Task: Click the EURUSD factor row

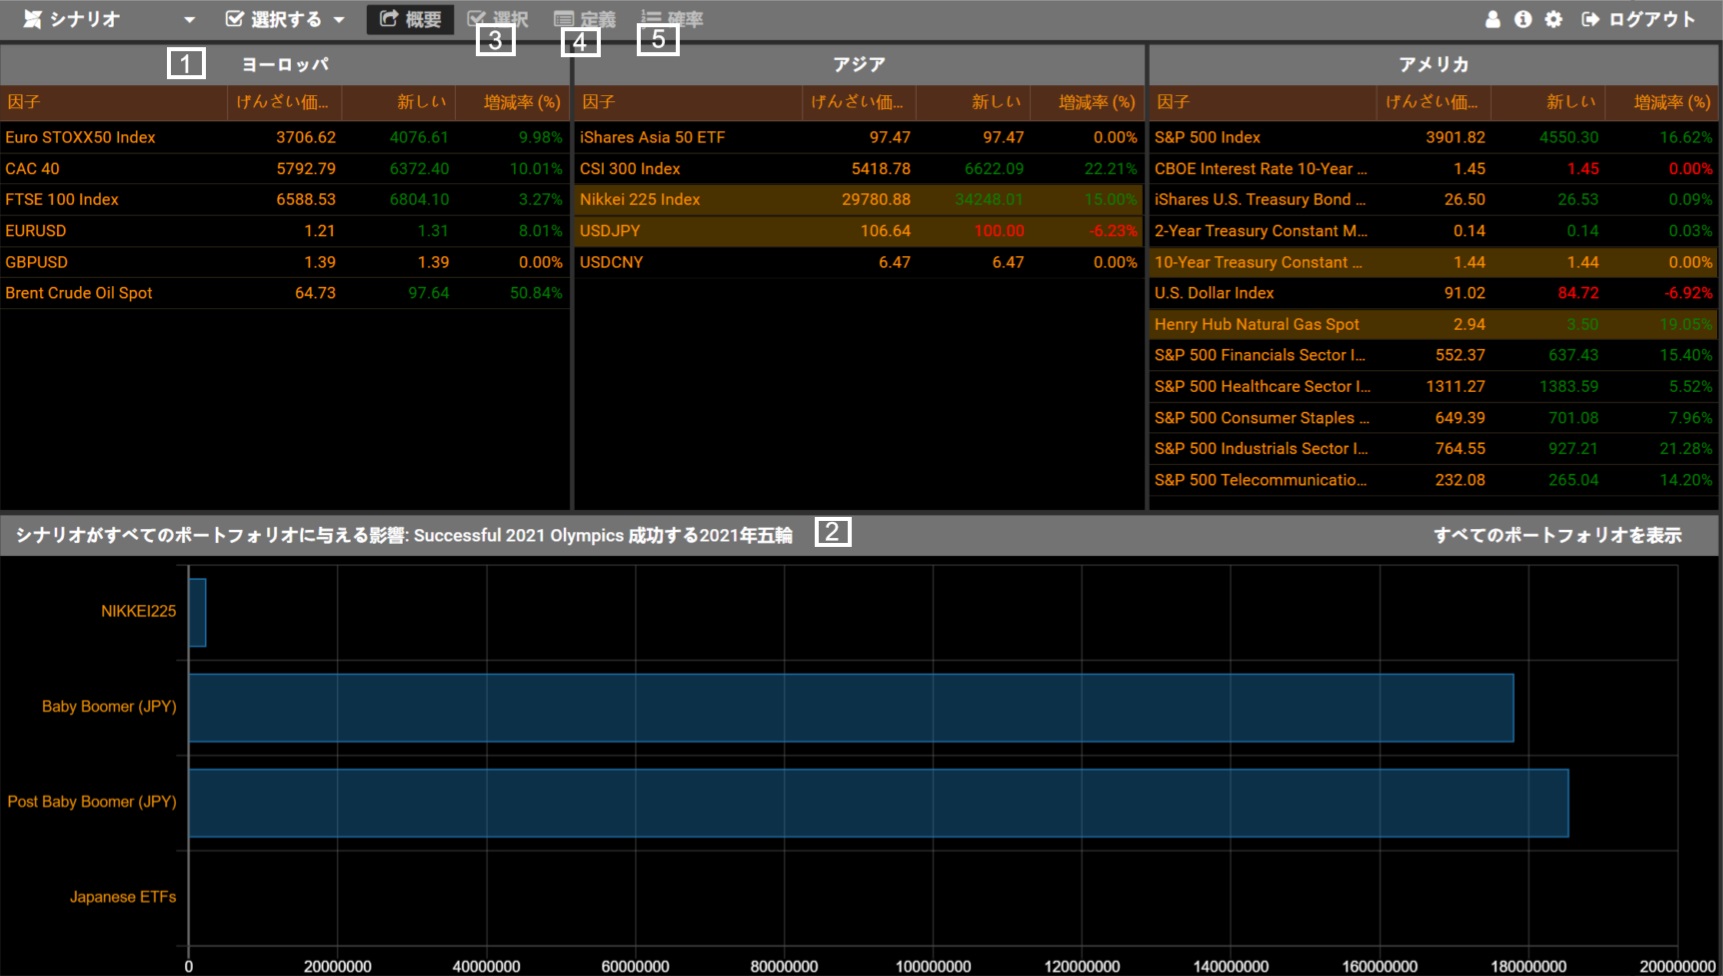Action: coord(285,230)
